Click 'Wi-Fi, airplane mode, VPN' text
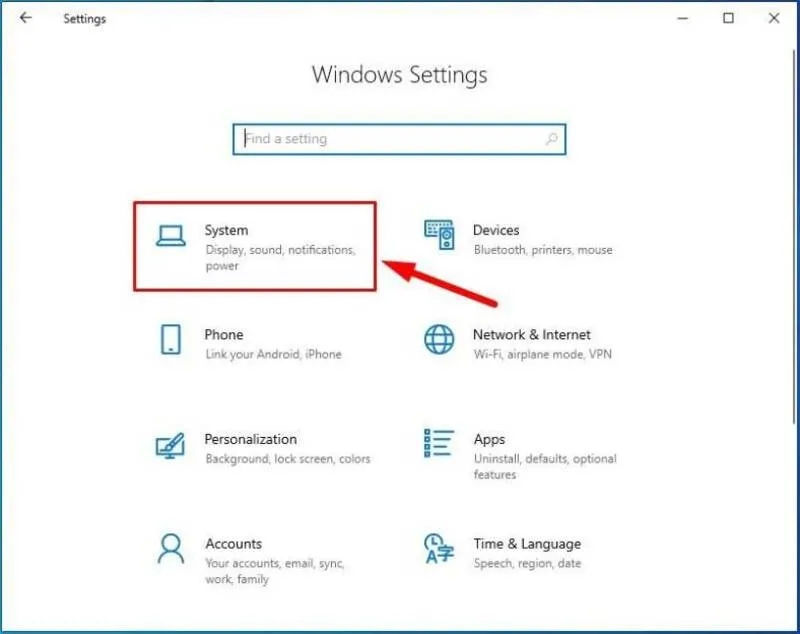Image resolution: width=800 pixels, height=634 pixels. coord(542,354)
